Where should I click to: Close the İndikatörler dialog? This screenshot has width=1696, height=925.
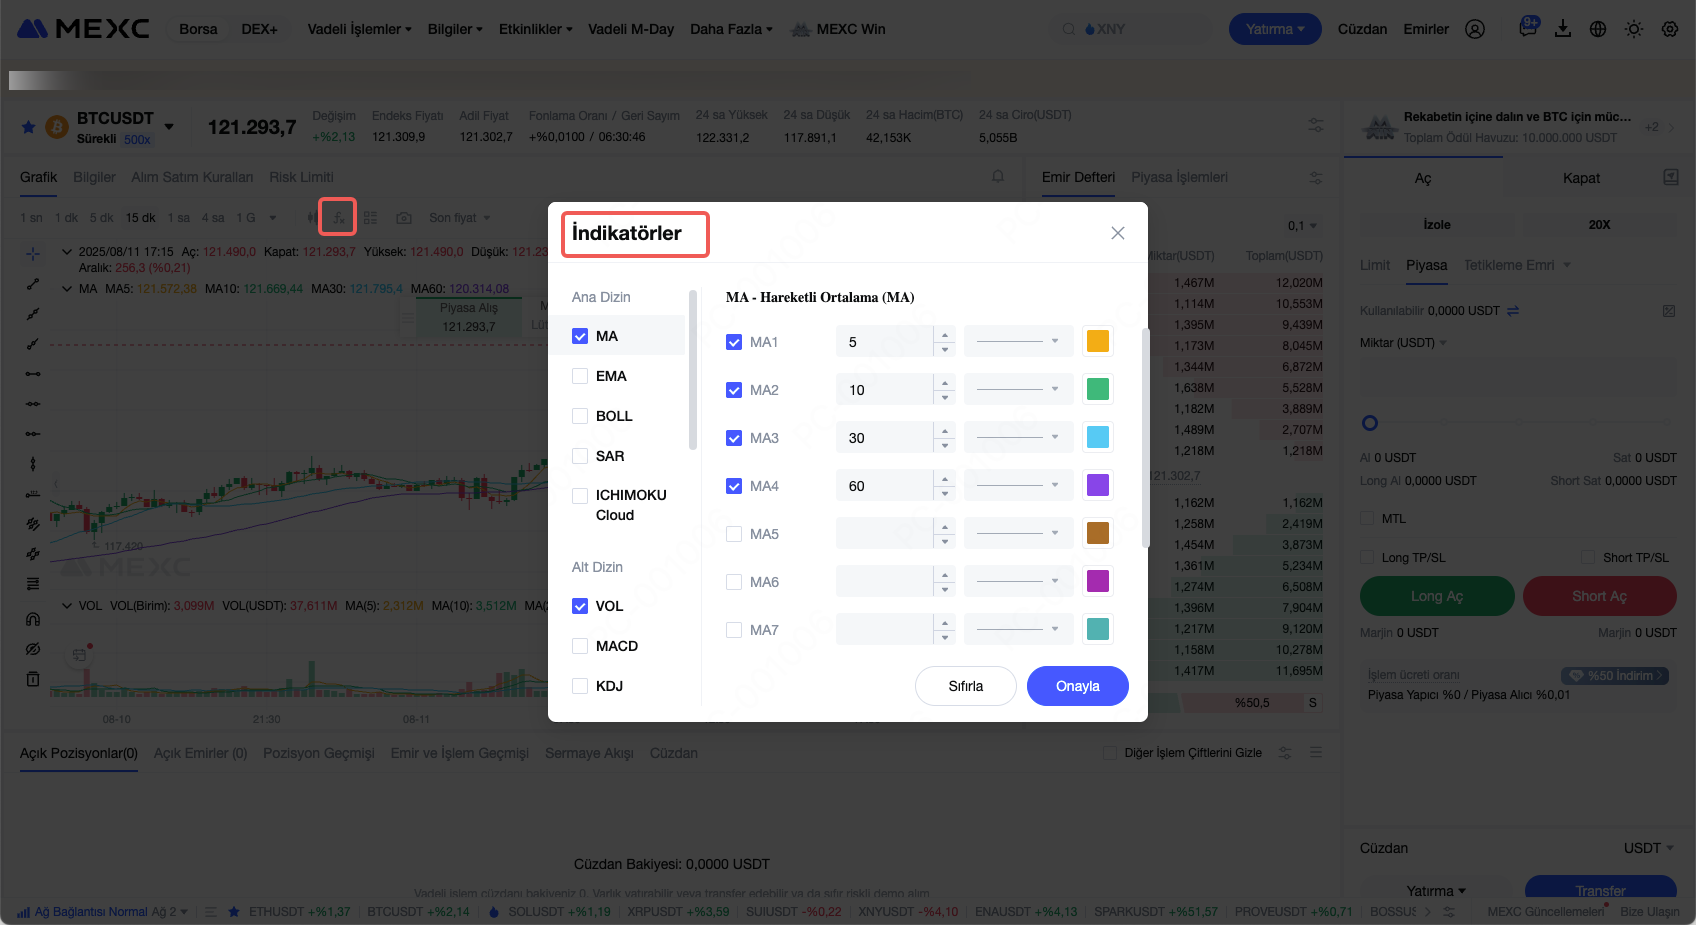click(x=1117, y=233)
